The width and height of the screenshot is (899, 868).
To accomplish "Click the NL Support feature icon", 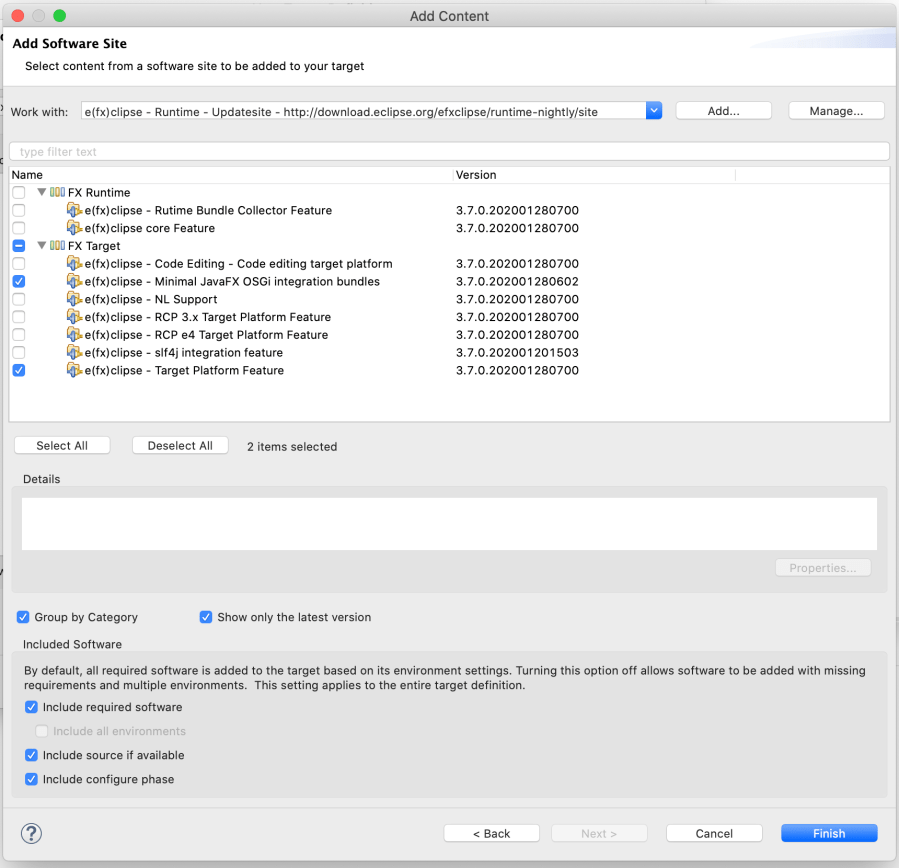I will 74,299.
